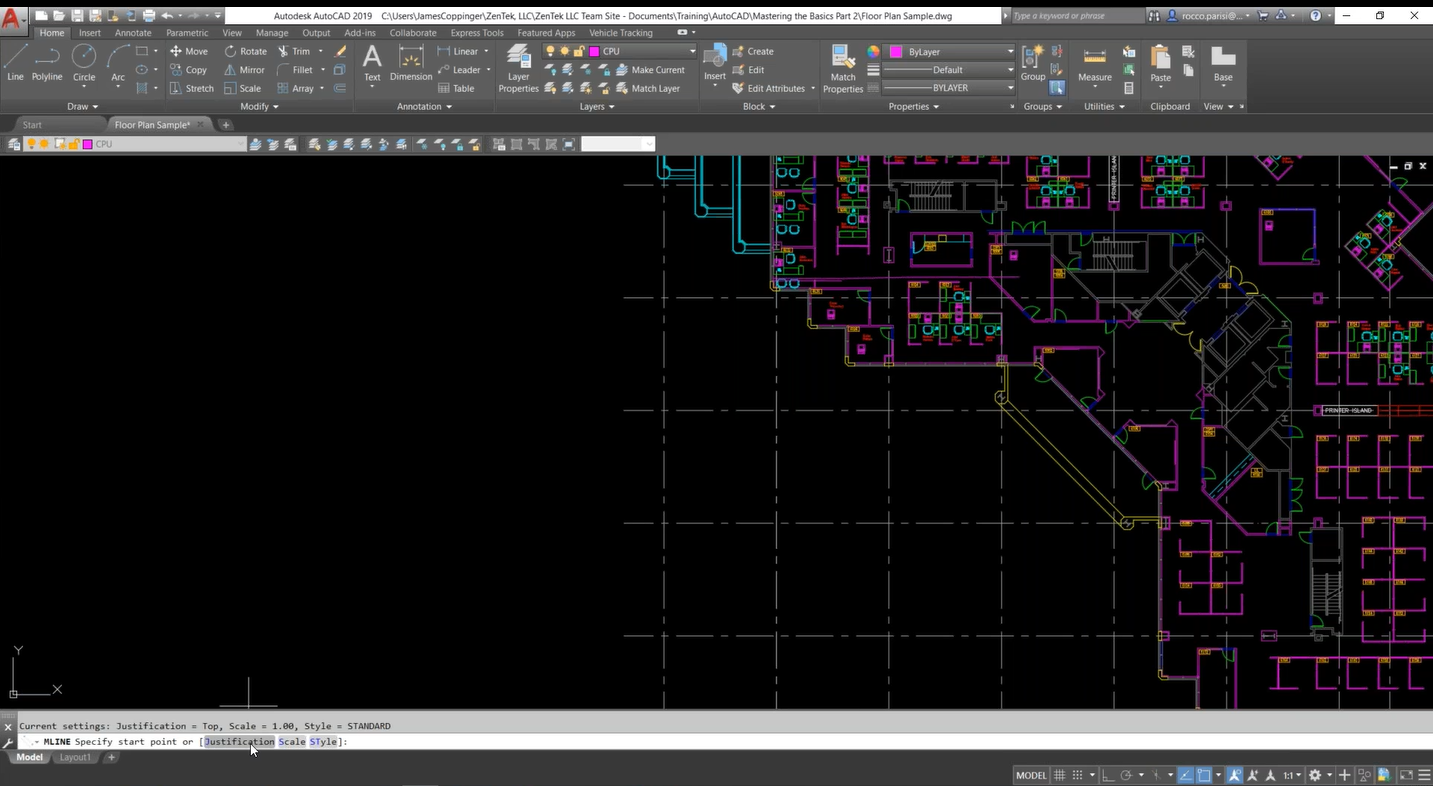Screen dimensions: 1433x786
Task: Select the Measure utility tool
Action: coord(1094,64)
